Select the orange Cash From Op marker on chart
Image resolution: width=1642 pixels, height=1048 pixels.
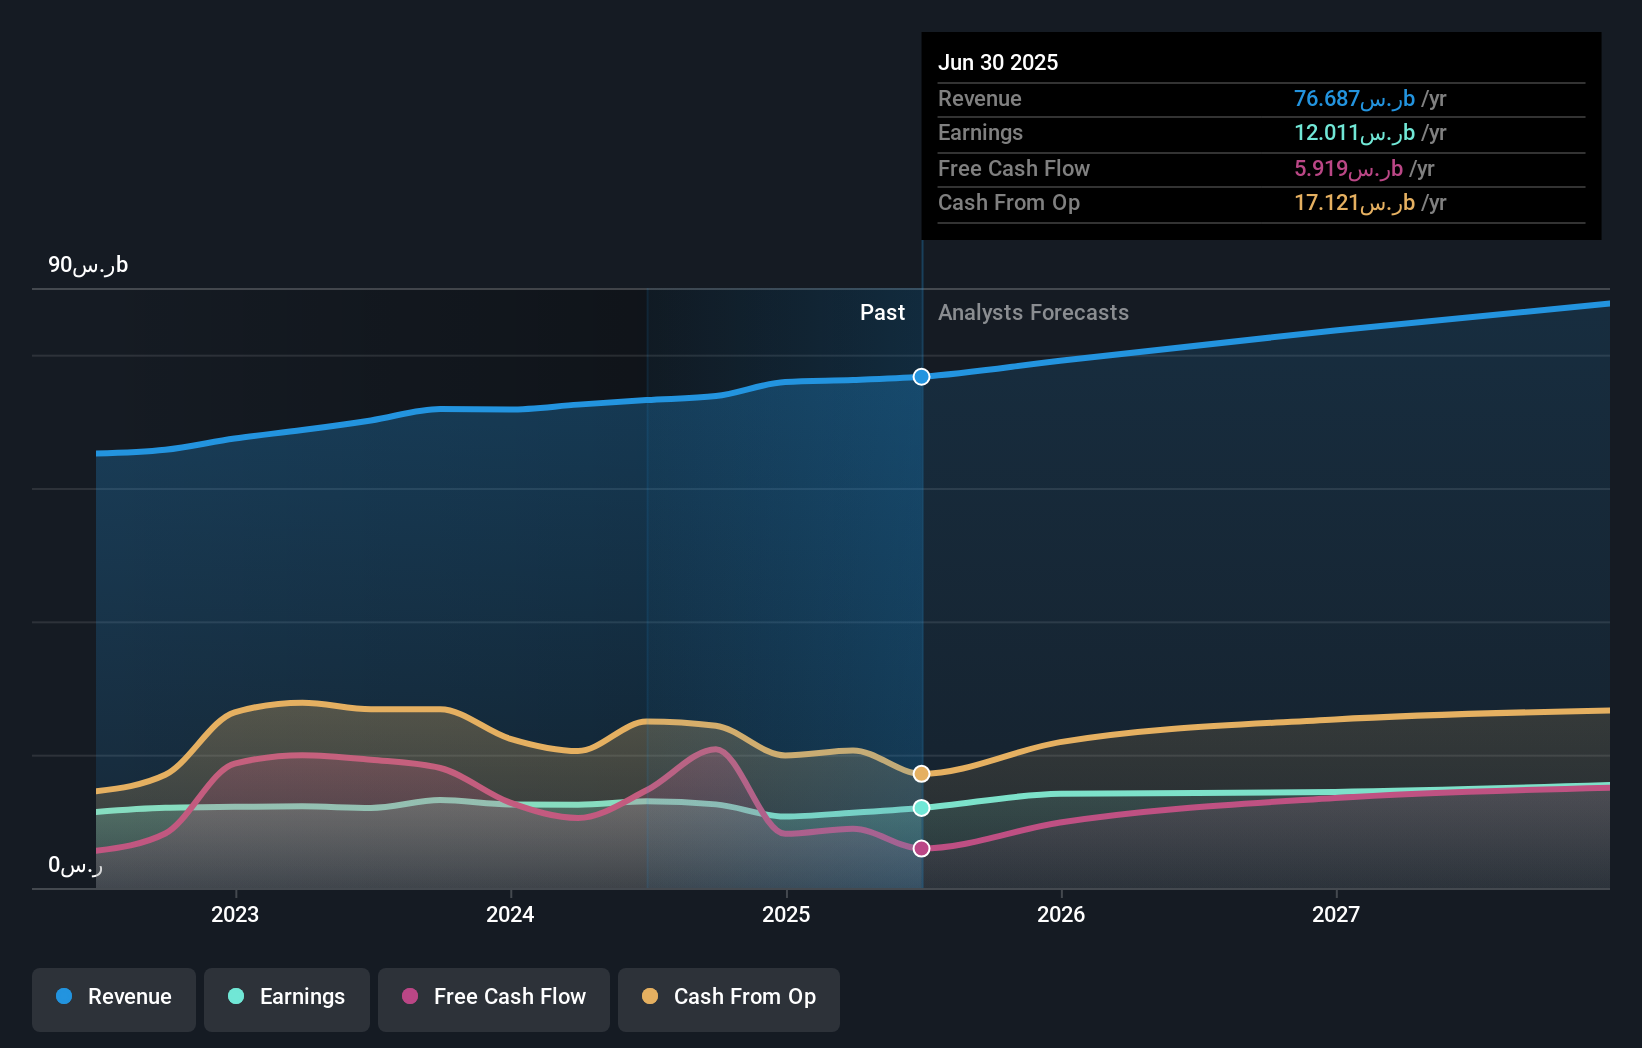coord(921,772)
